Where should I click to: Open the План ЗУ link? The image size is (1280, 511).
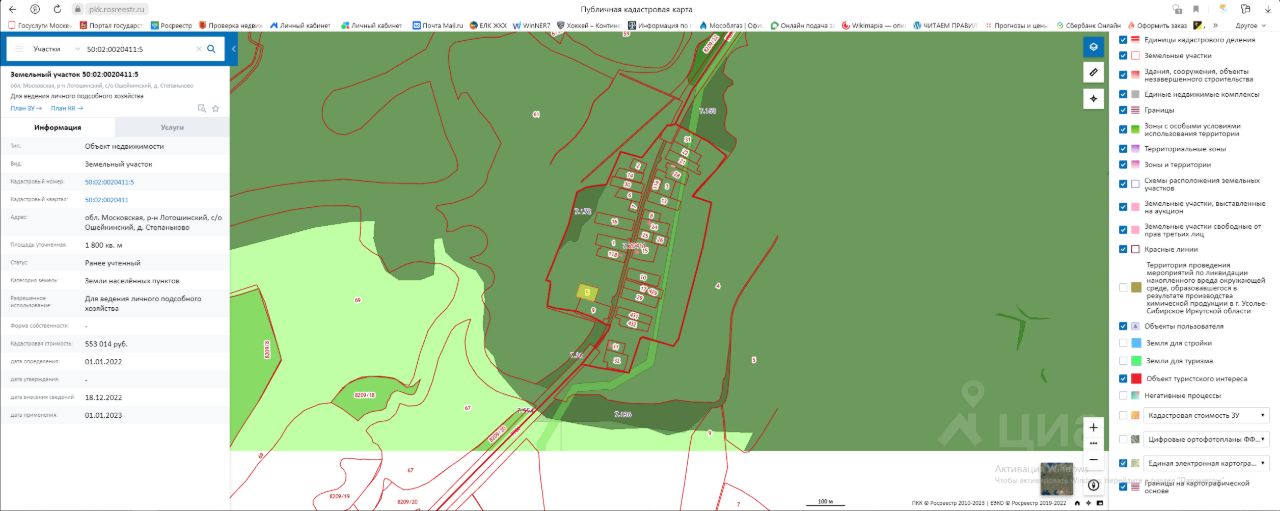pyautogui.click(x=24, y=108)
